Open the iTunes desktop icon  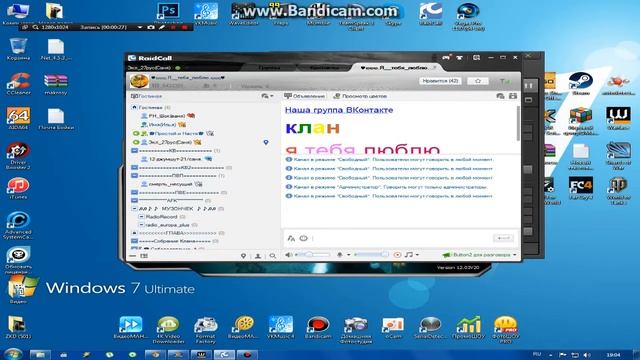click(x=18, y=188)
